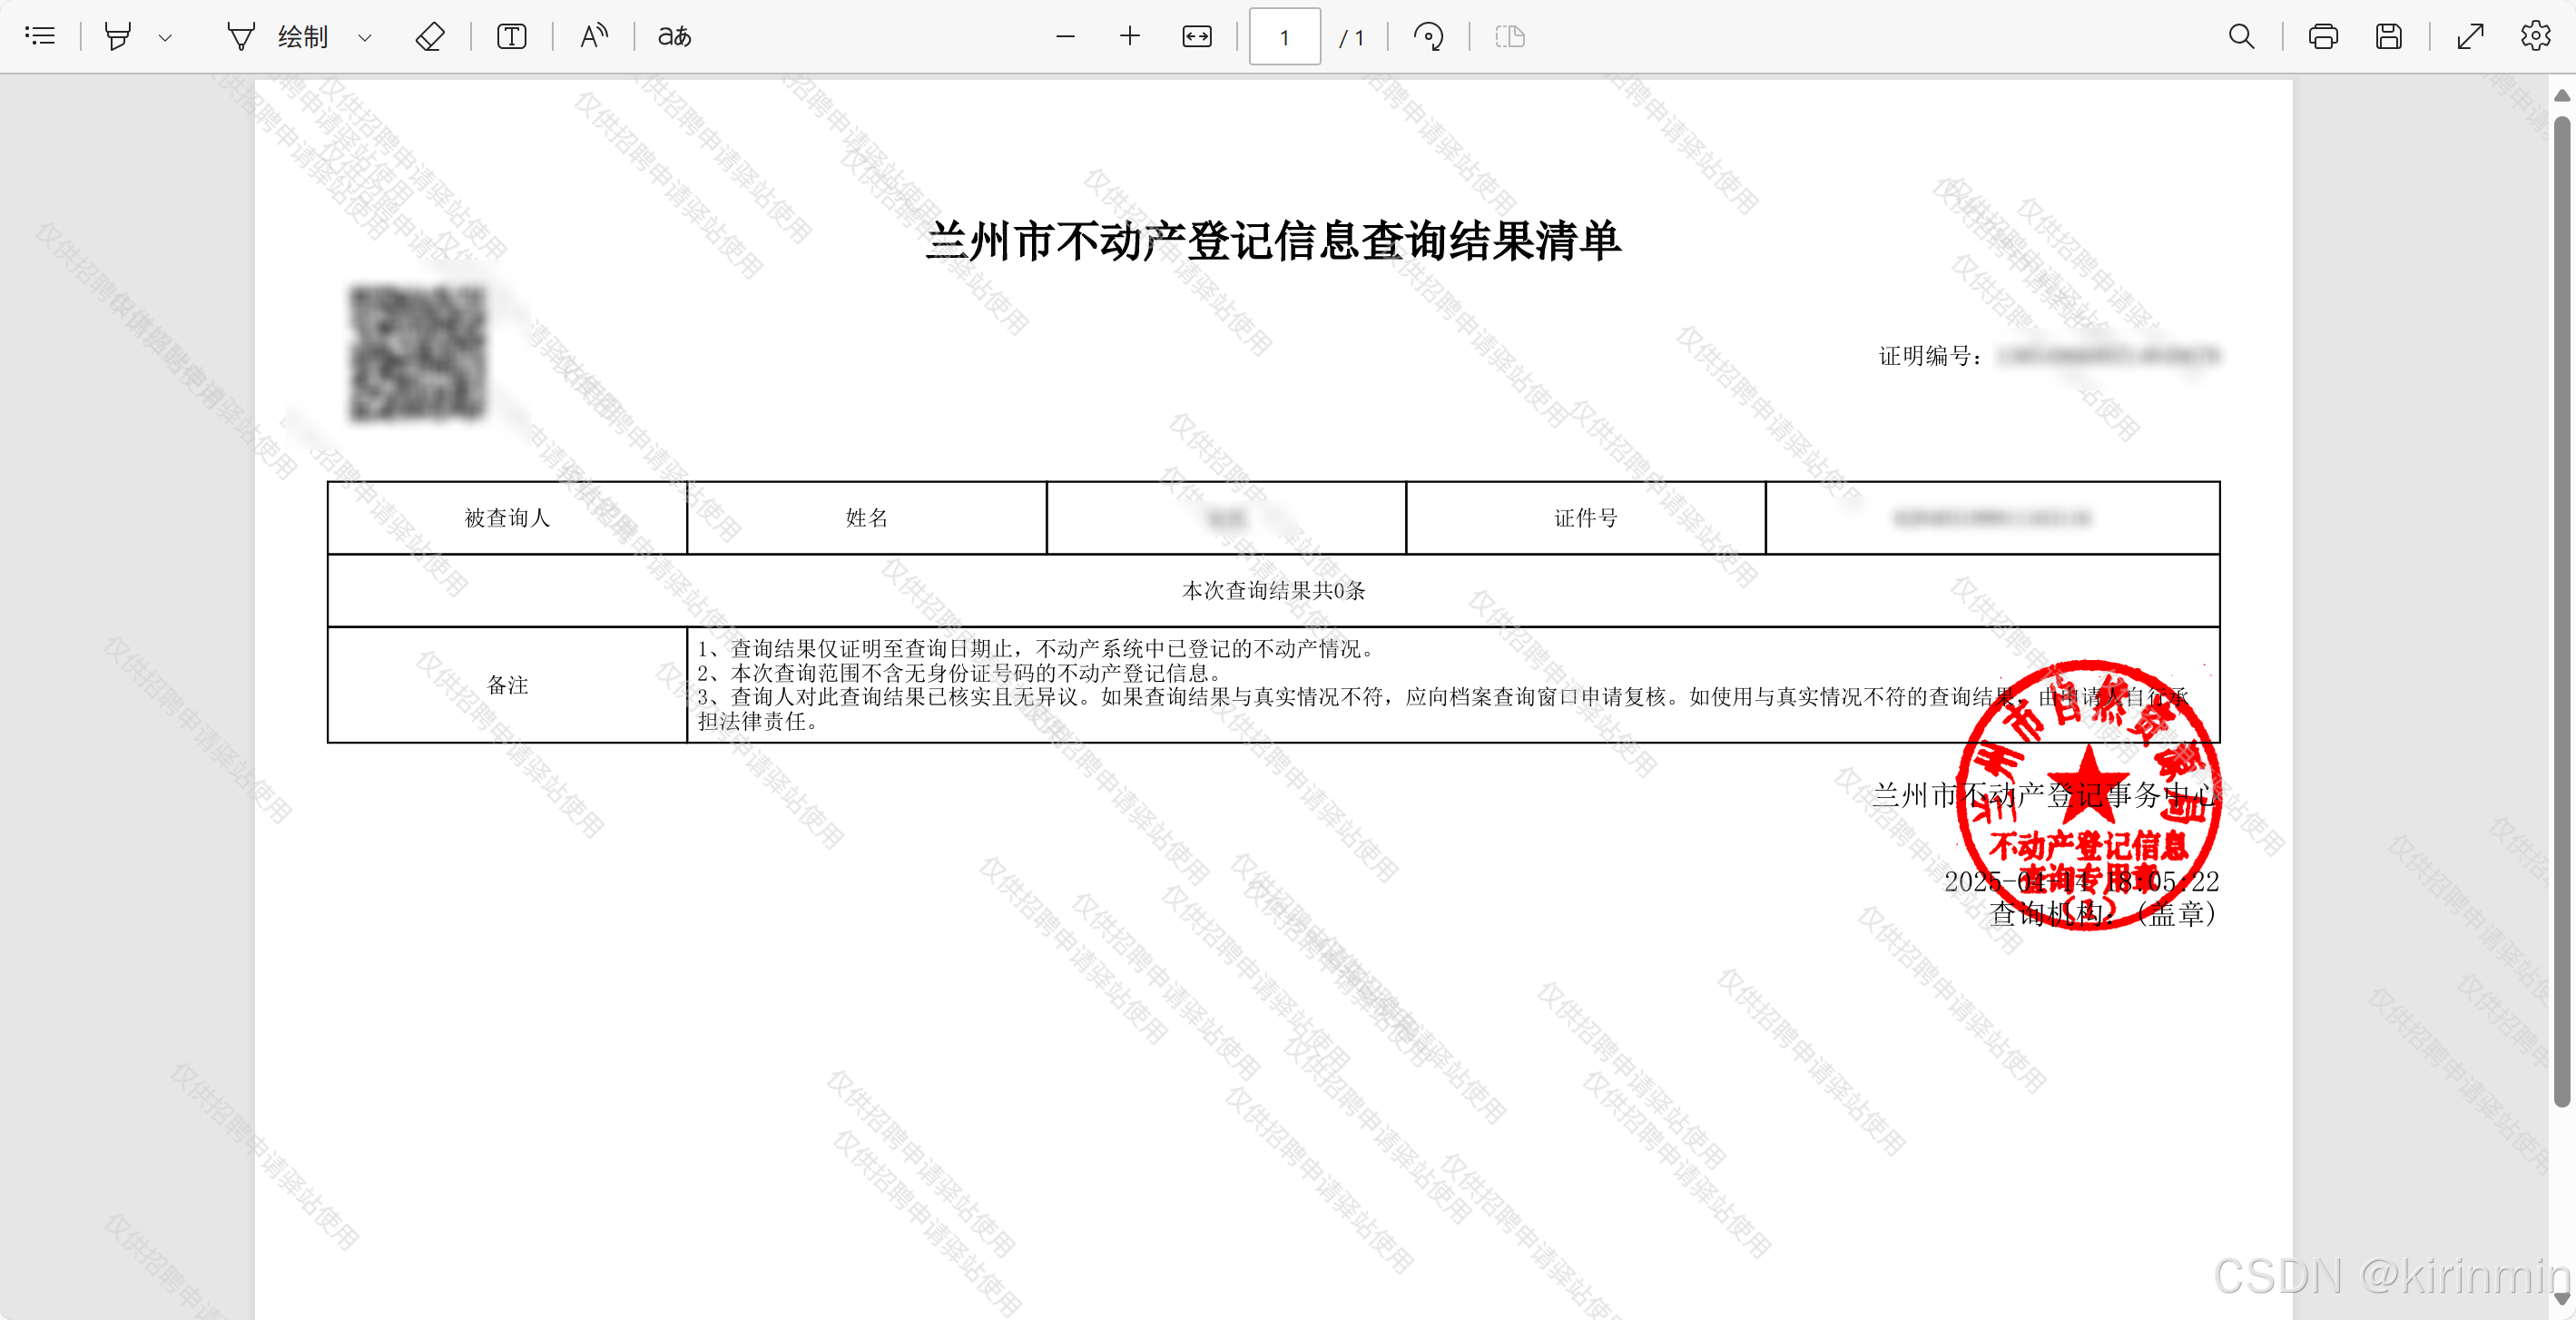Rotate the document page

1428,37
